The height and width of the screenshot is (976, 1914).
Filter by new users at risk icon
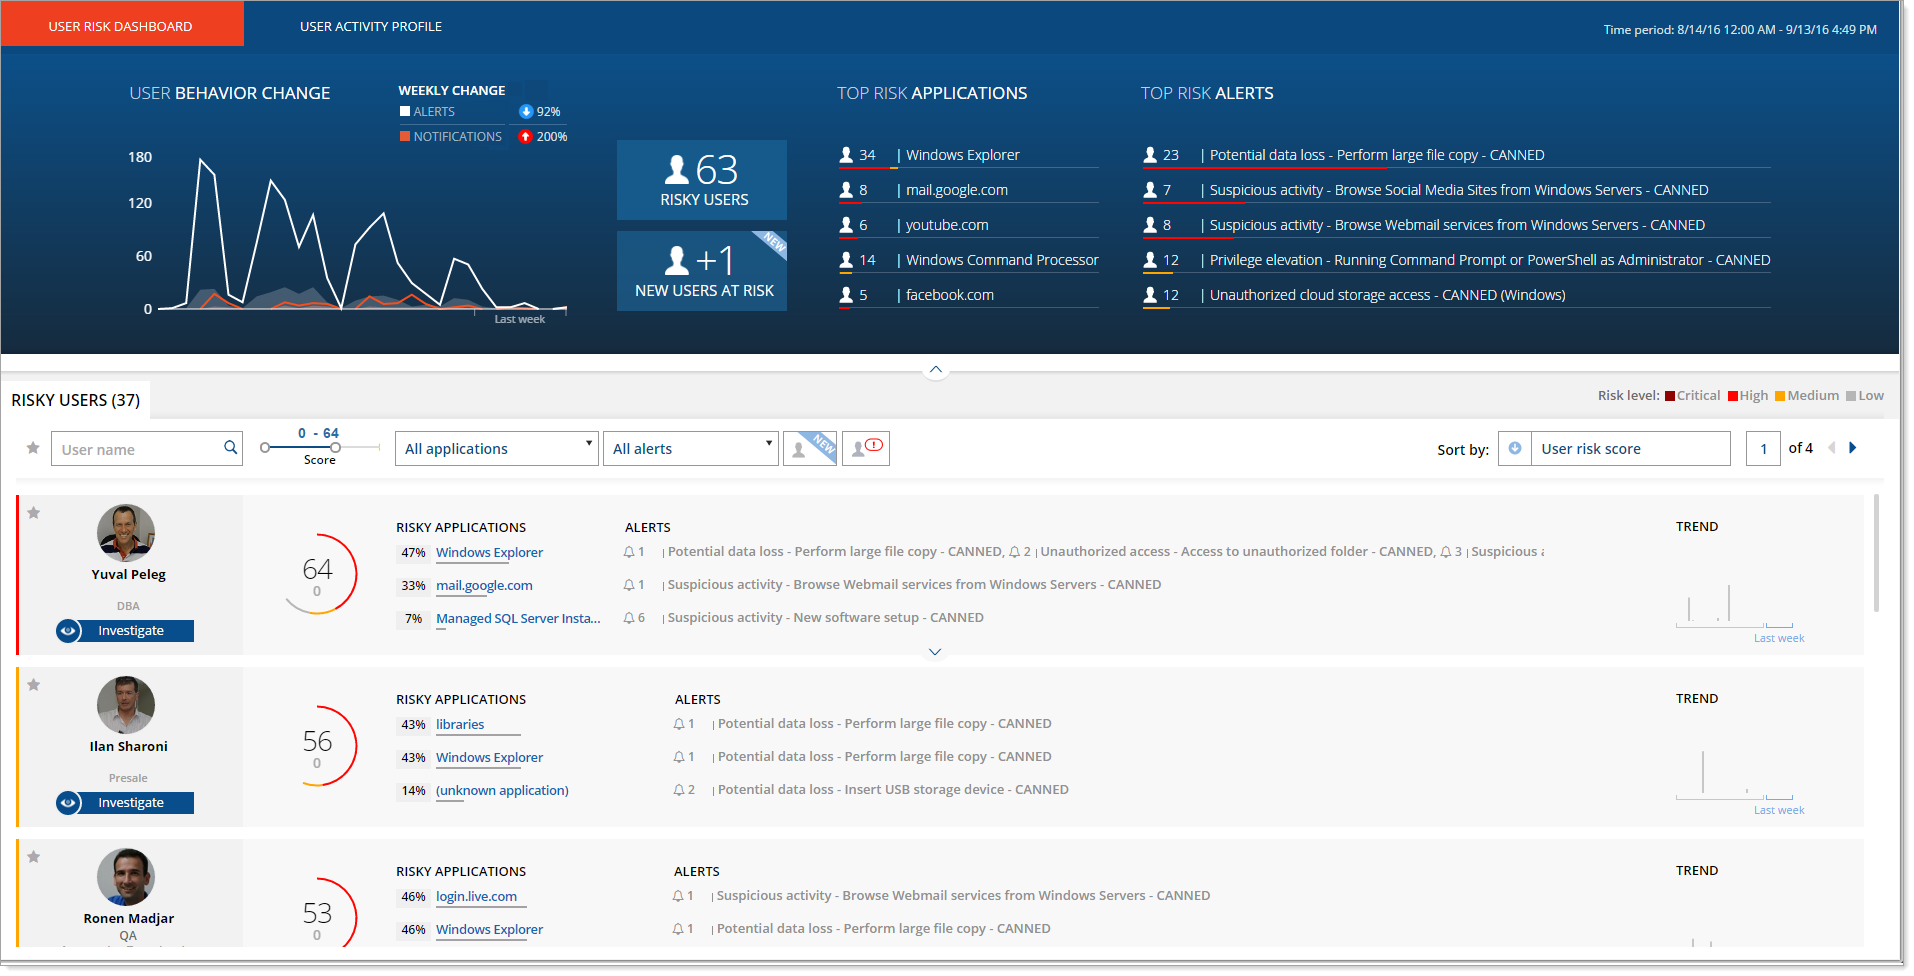(809, 449)
